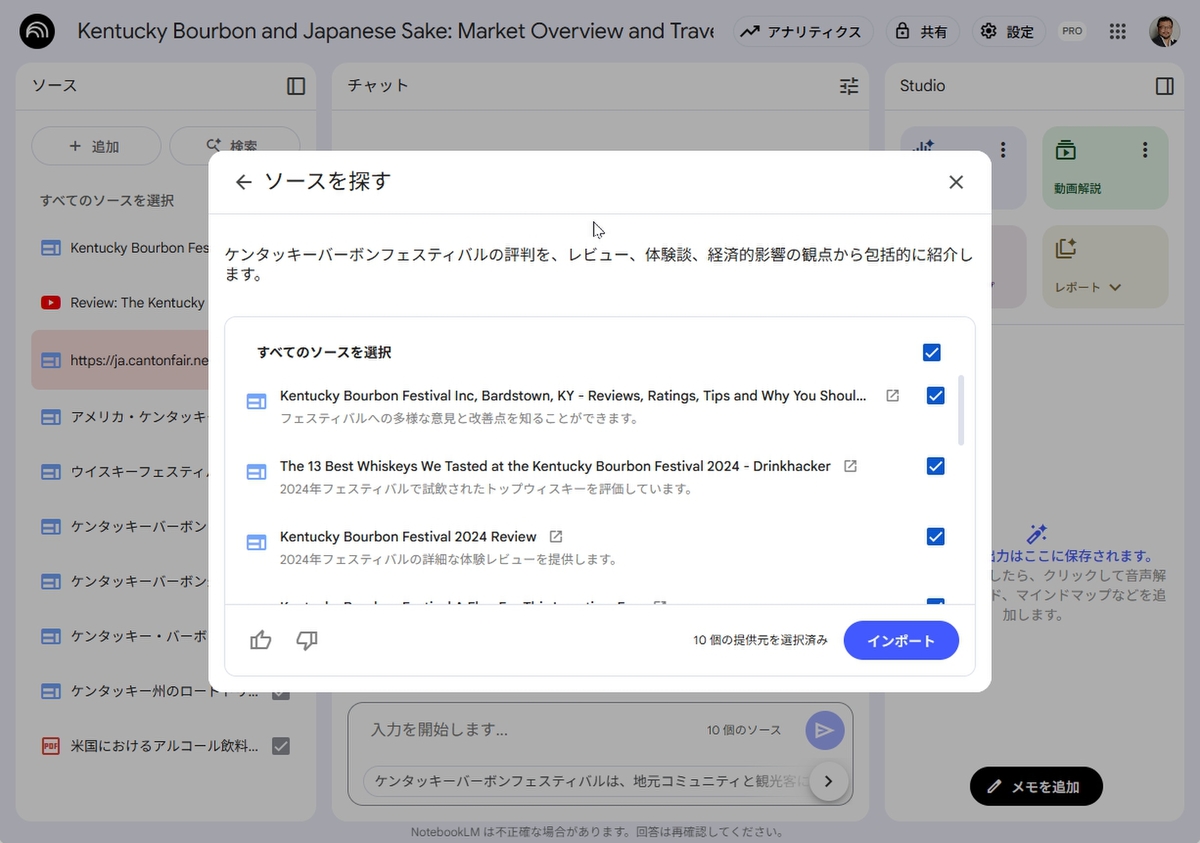Open external link for Kentucky Bourbon Festival Inc source
Image resolution: width=1200 pixels, height=843 pixels.
pyautogui.click(x=893, y=396)
